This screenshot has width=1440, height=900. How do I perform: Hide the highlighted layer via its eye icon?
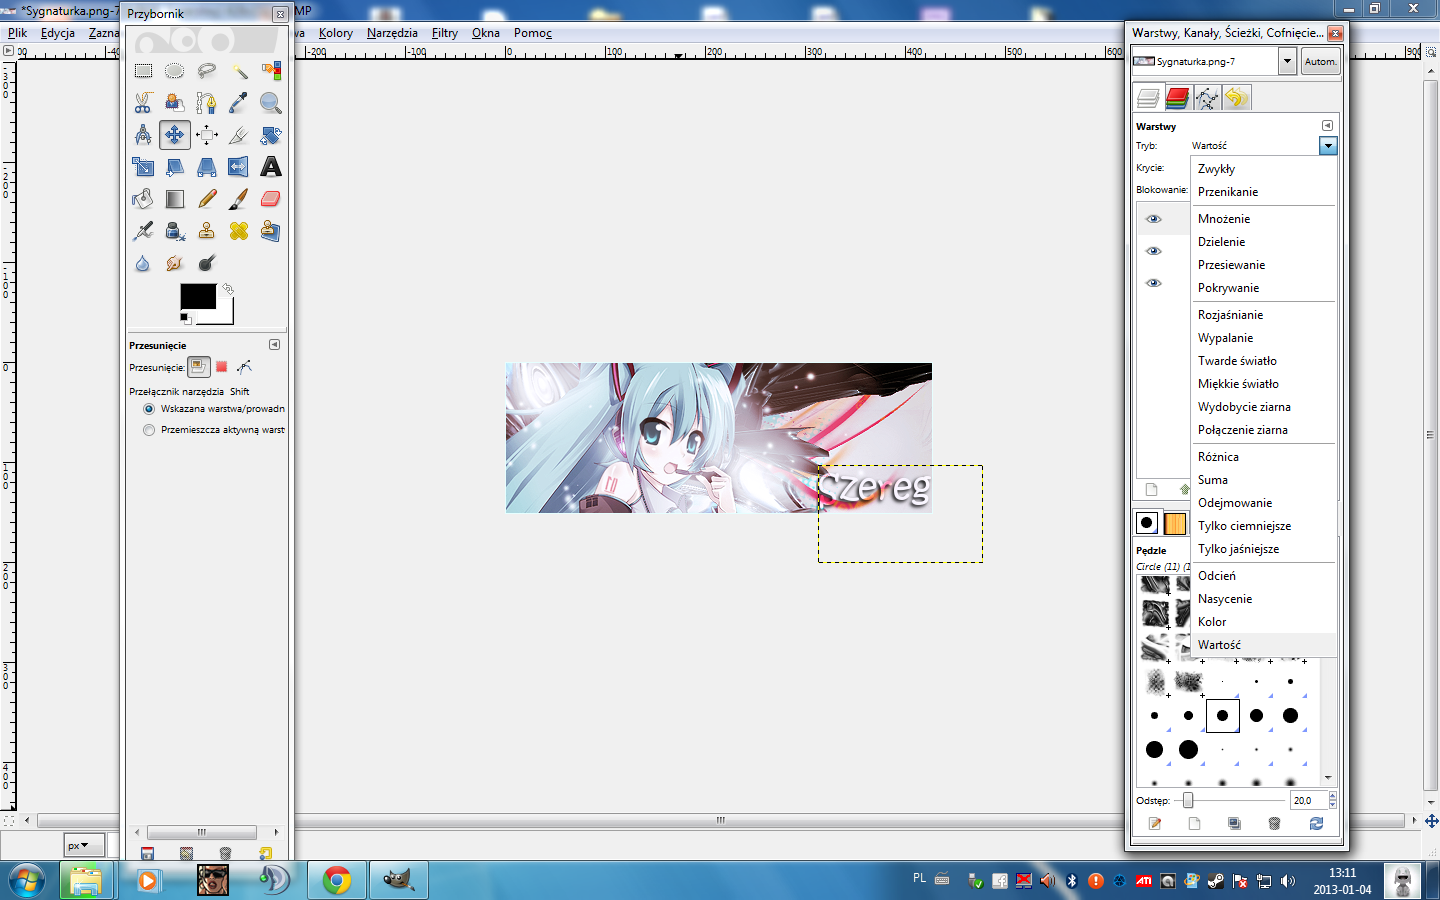(1154, 219)
